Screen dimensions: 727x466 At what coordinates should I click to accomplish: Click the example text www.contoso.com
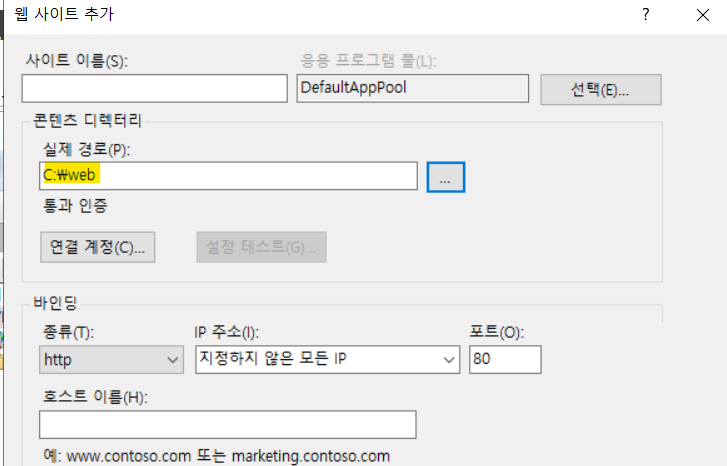click(129, 456)
